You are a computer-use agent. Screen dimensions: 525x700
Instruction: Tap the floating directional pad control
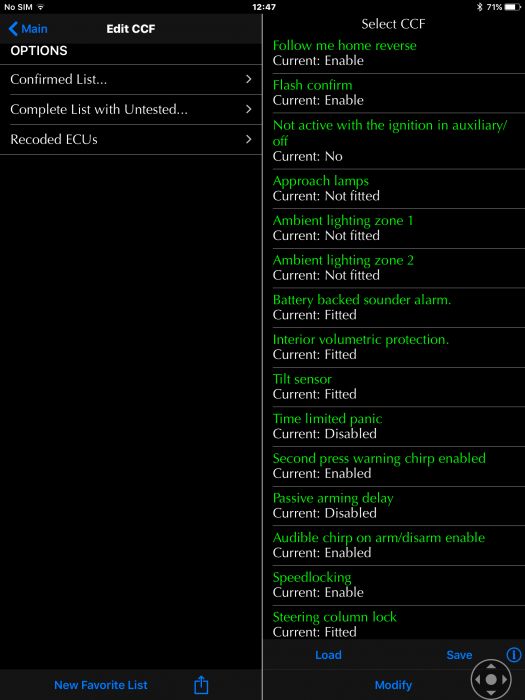pyautogui.click(x=491, y=679)
